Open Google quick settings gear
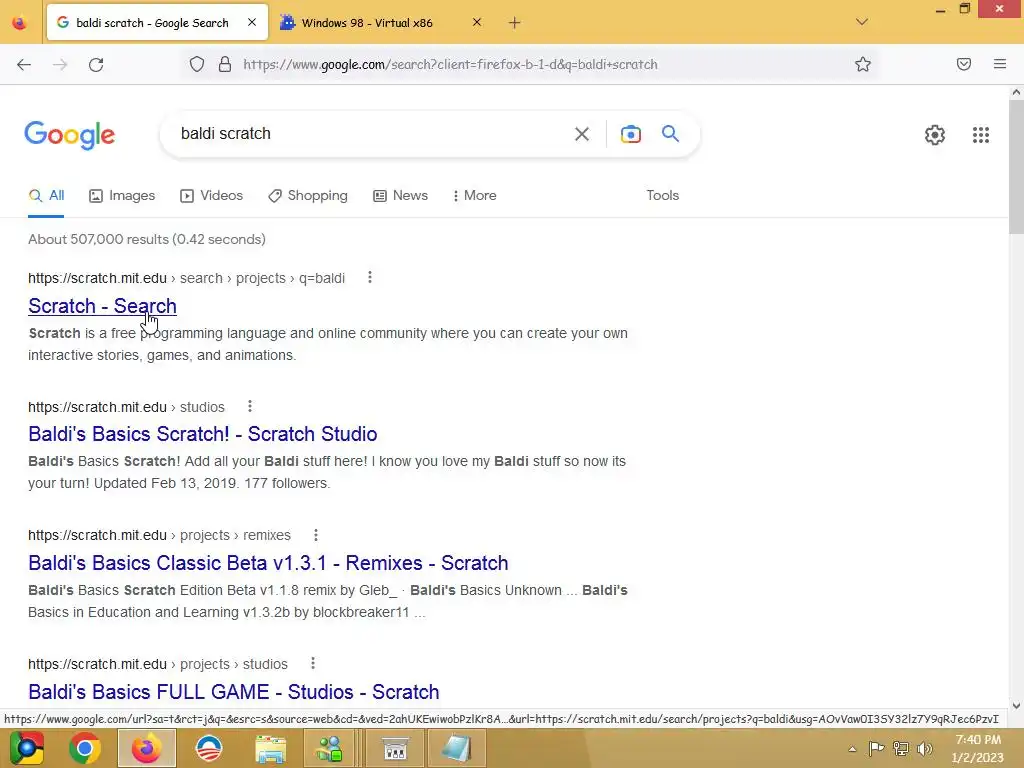Viewport: 1024px width, 768px height. [935, 135]
